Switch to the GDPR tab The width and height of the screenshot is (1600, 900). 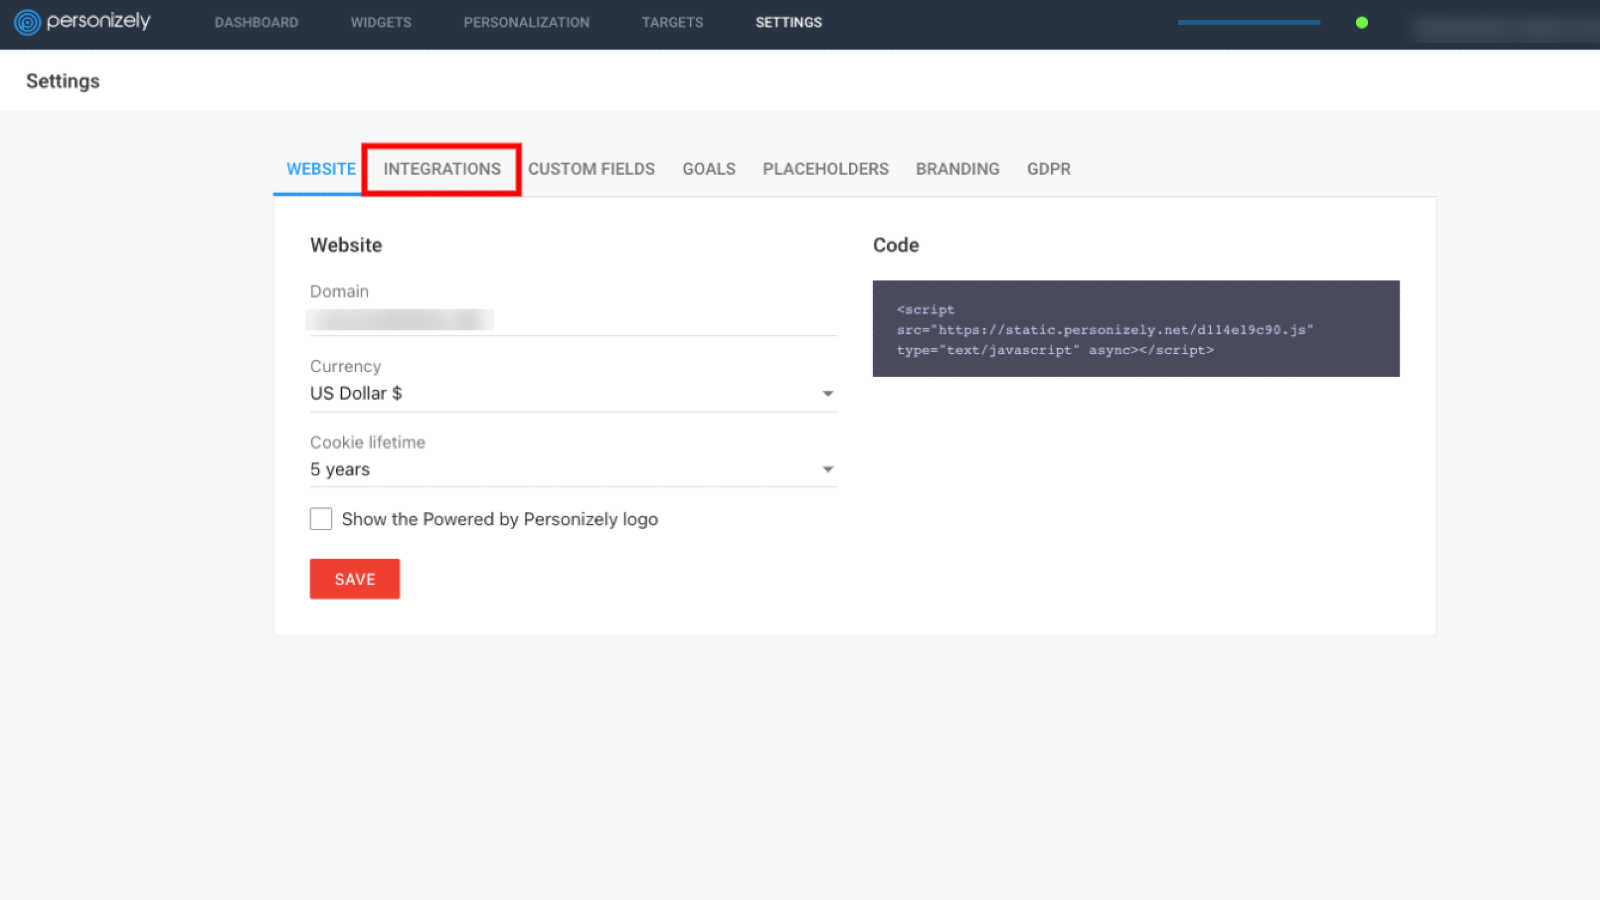pyautogui.click(x=1048, y=169)
